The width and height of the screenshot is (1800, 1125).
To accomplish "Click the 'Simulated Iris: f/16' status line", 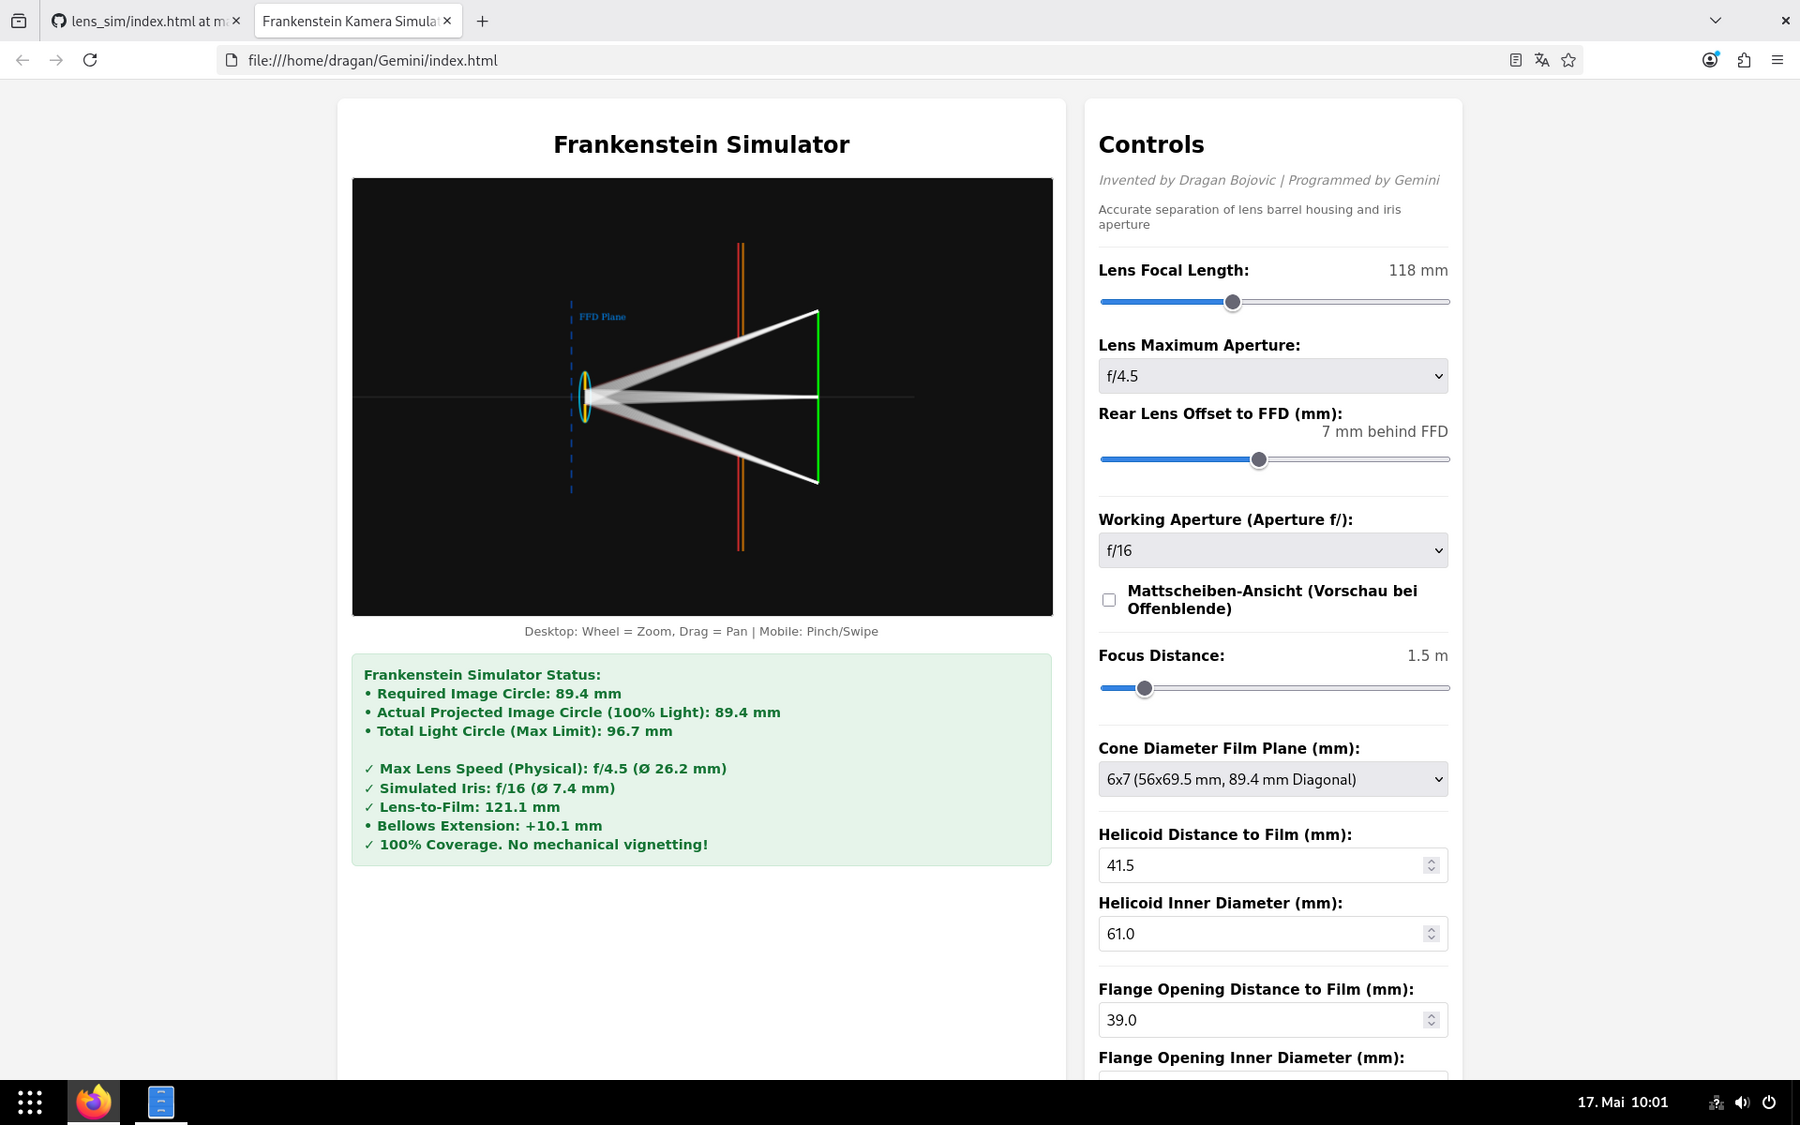I will pyautogui.click(x=490, y=788).
